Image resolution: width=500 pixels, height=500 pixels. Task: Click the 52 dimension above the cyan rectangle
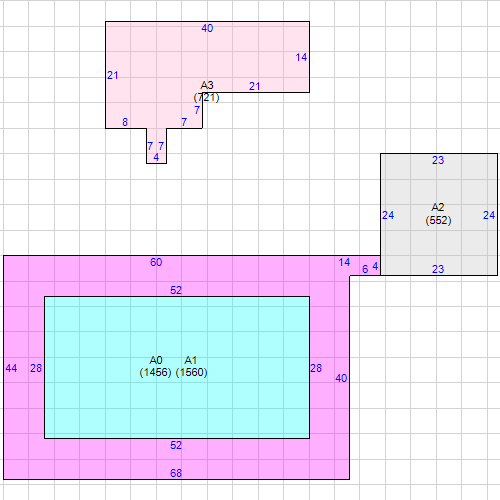click(x=176, y=290)
